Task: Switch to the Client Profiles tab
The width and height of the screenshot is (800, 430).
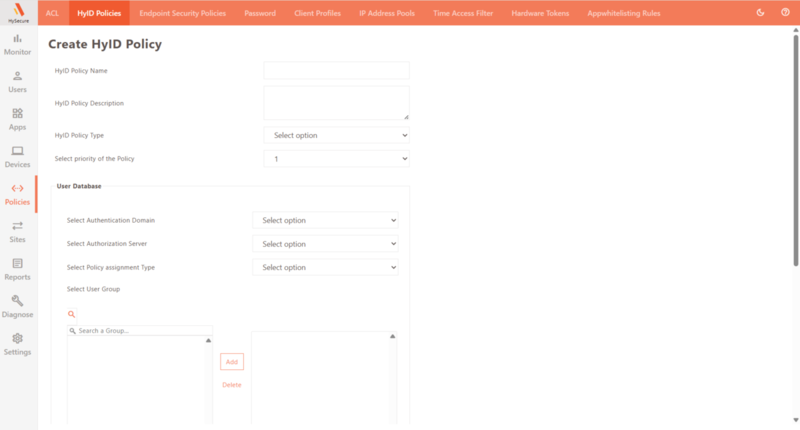Action: (317, 13)
